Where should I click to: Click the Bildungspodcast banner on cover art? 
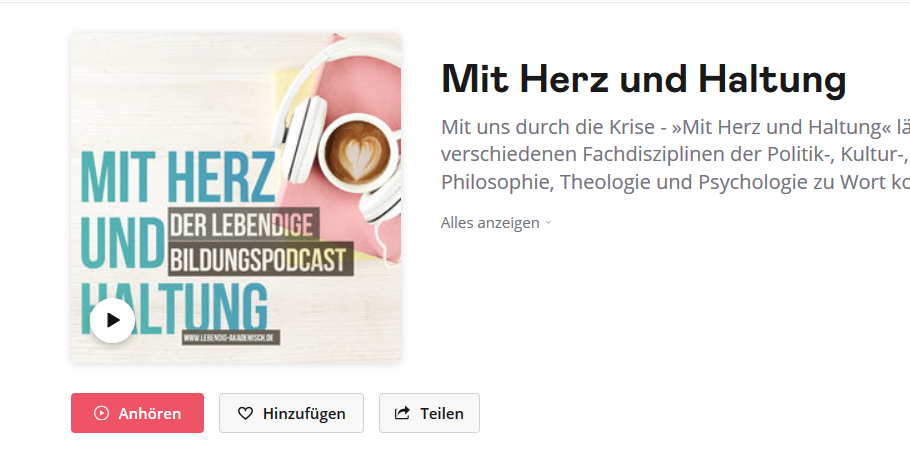(x=261, y=259)
